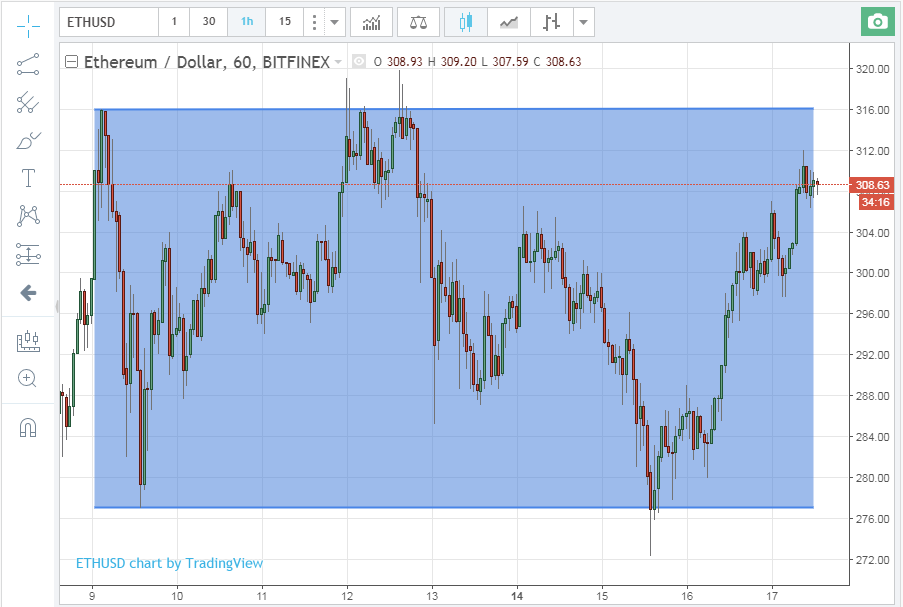Open the compare symbols scales icon
Screen dimensions: 903x607
(418, 22)
